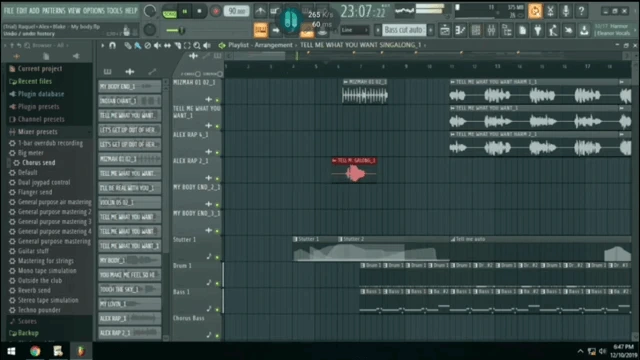
Task: Click the question mark help icon
Action: [x=581, y=11]
